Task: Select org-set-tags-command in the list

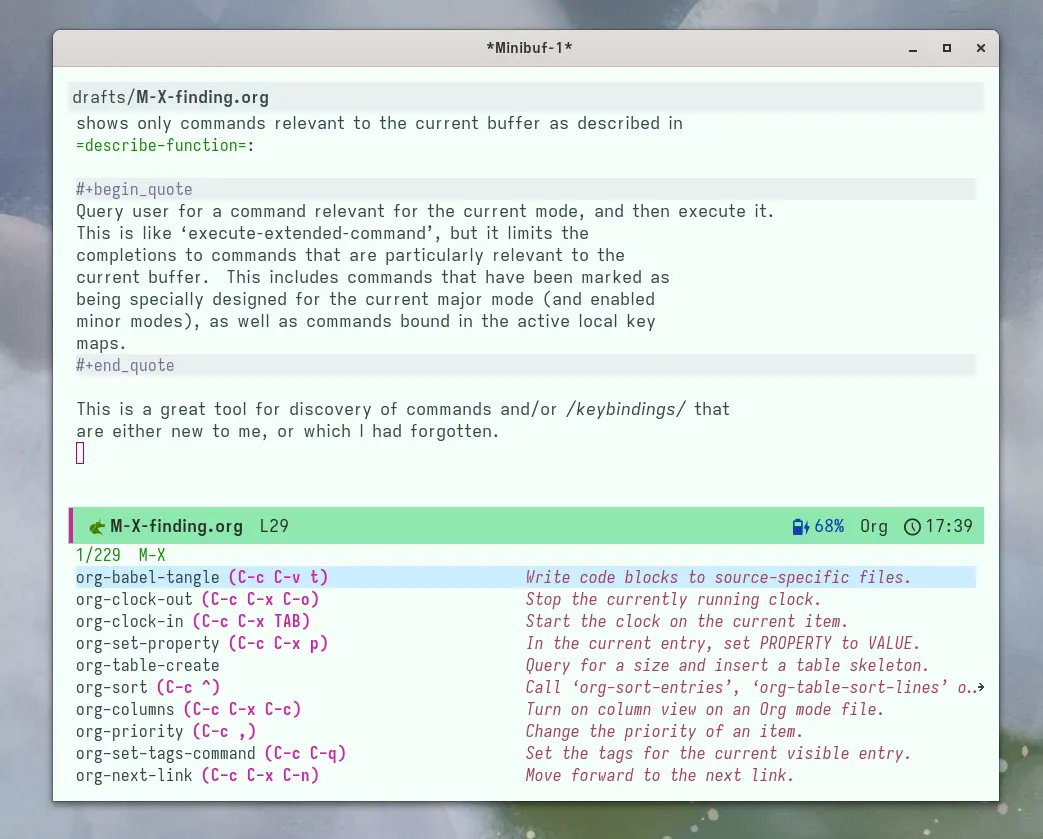Action: tap(165, 754)
